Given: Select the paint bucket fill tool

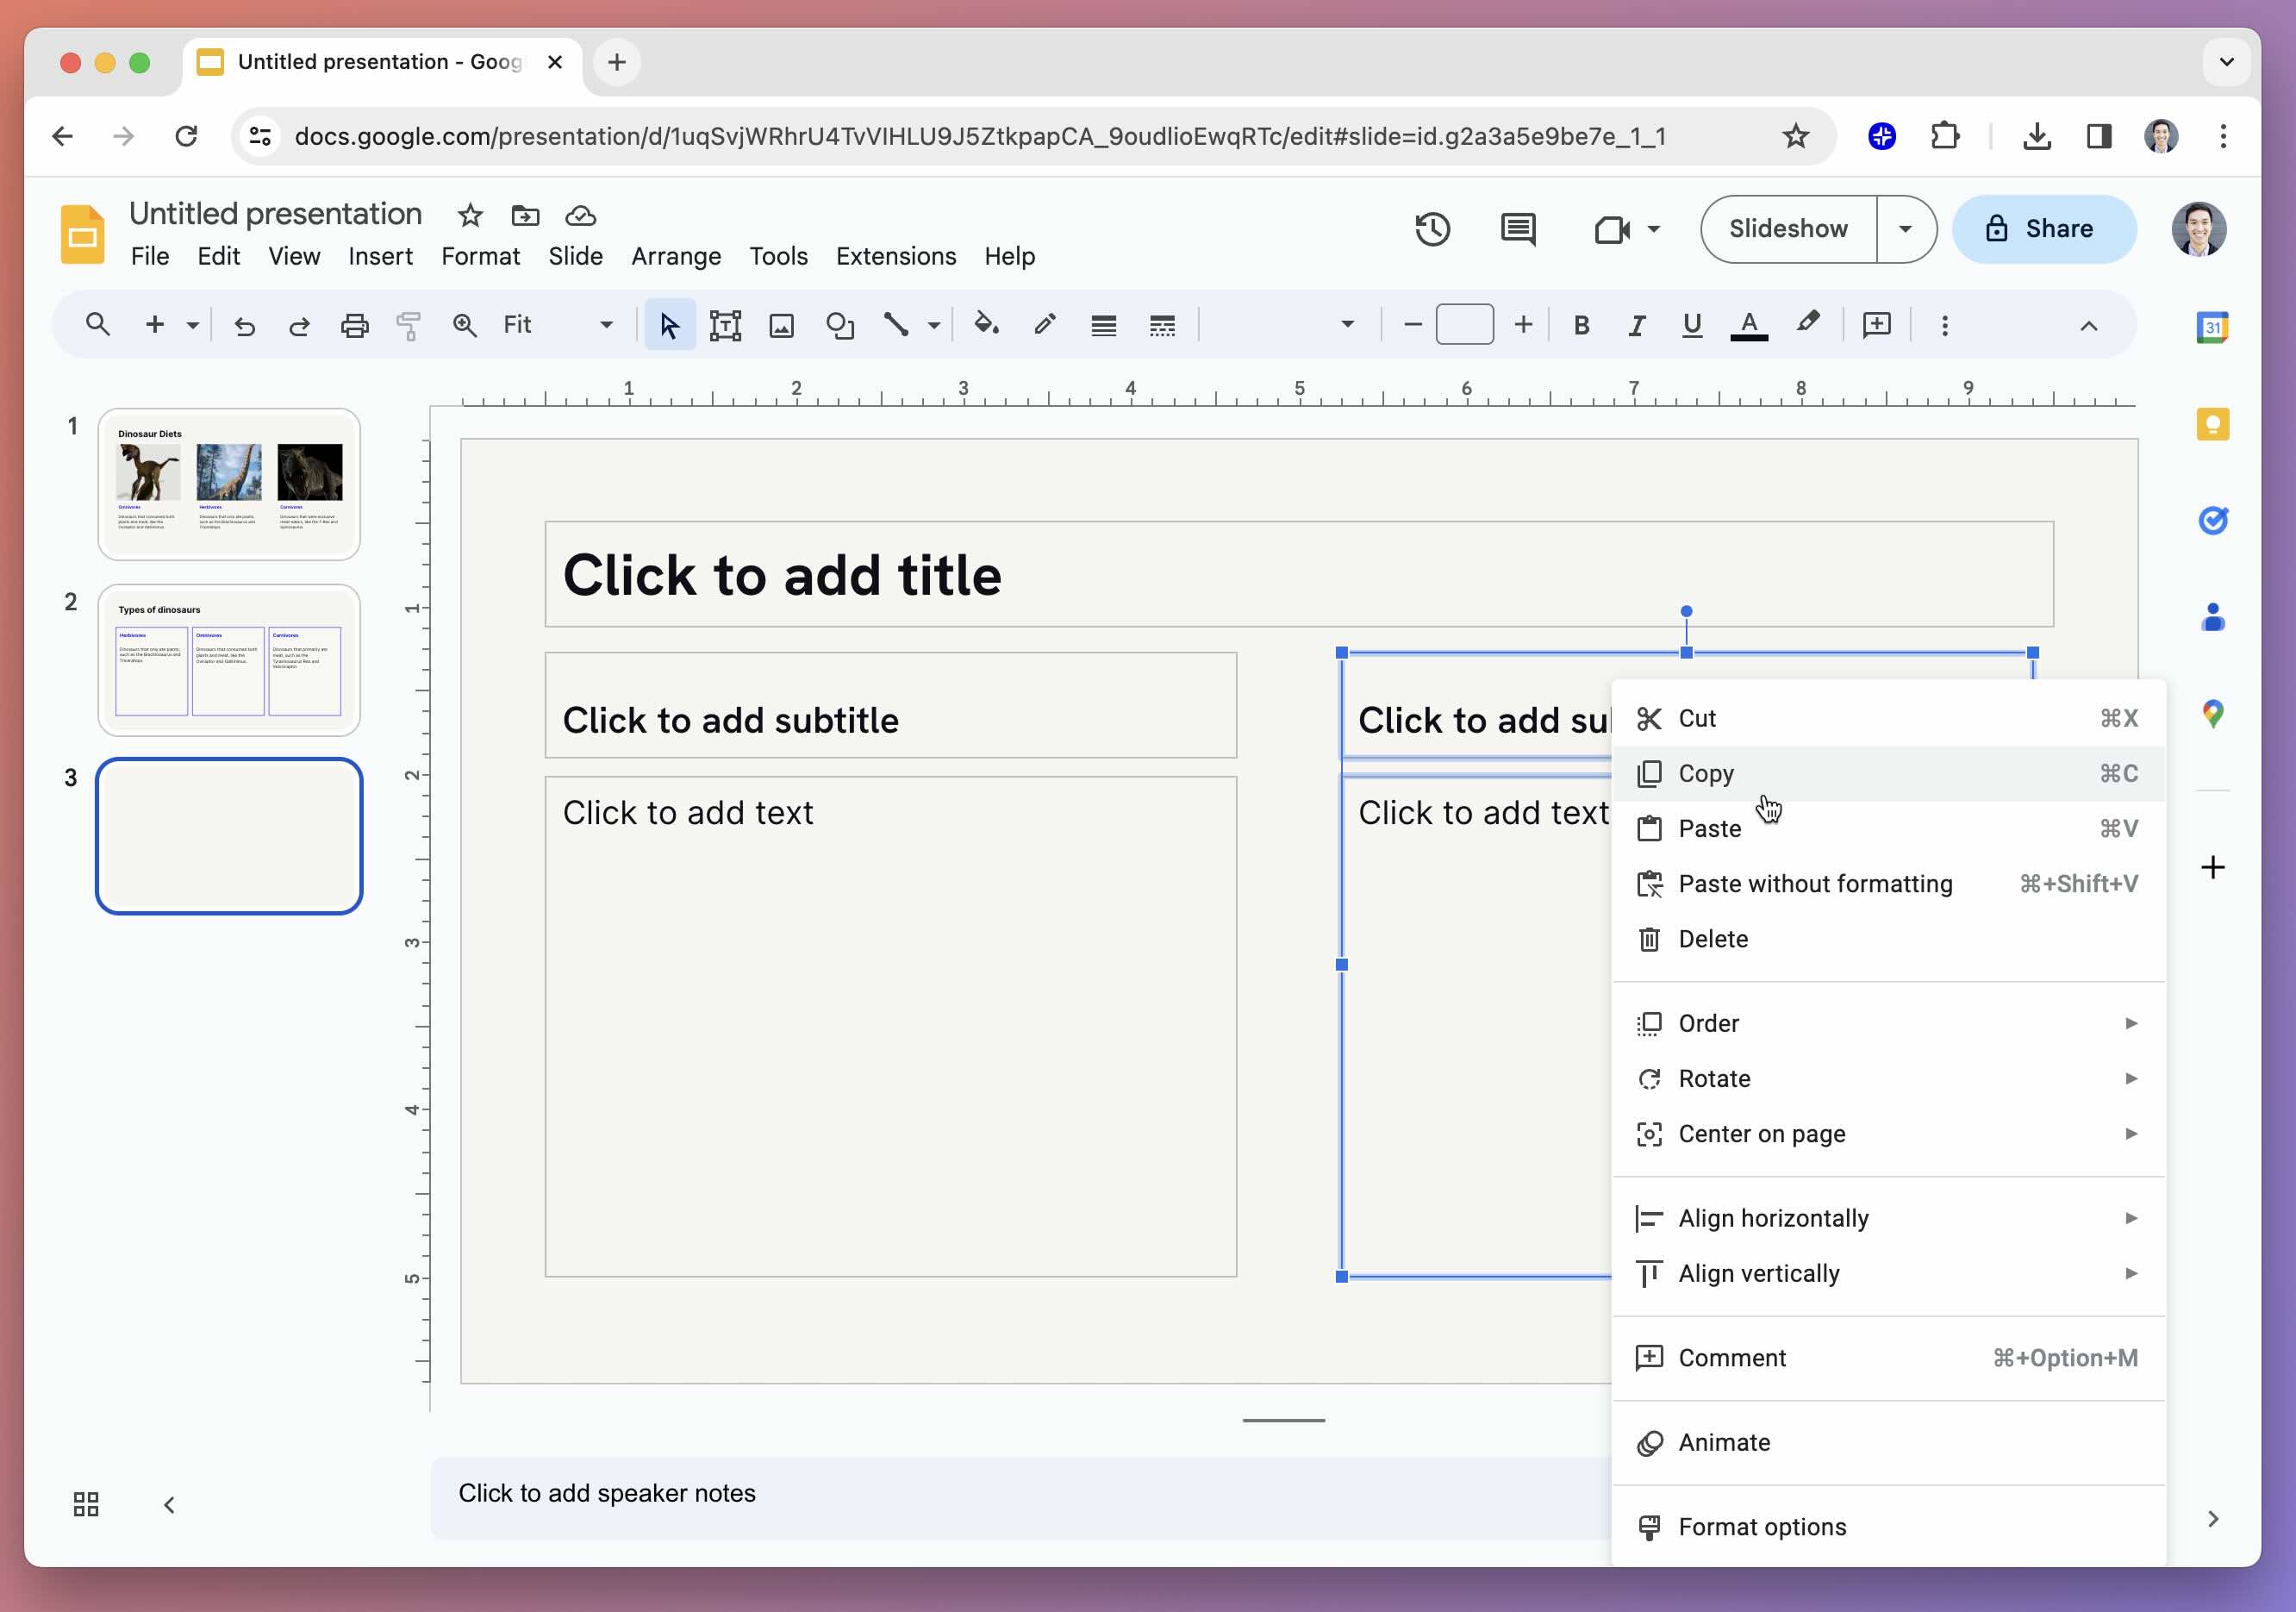Looking at the screenshot, I should [988, 324].
